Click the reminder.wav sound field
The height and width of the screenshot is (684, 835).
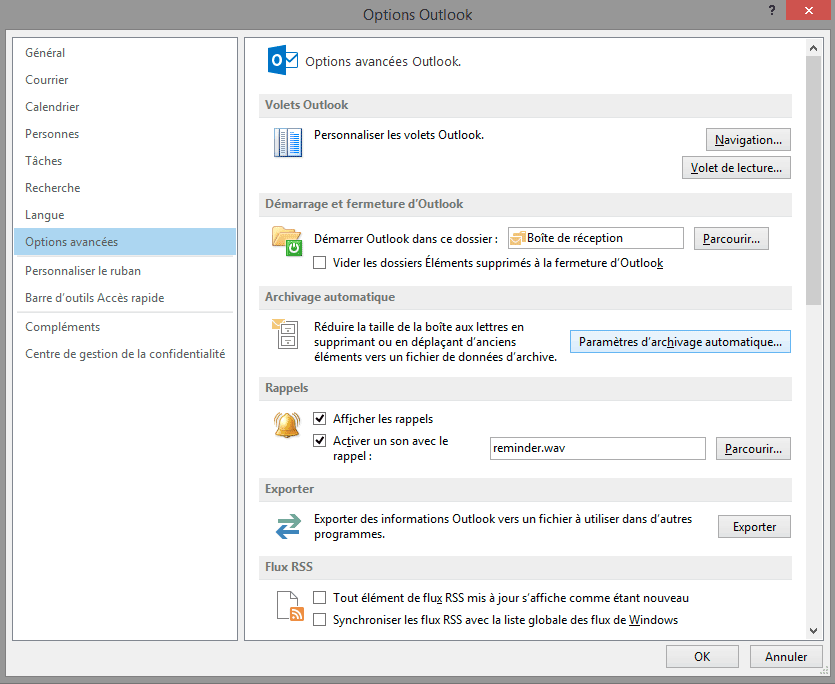coord(597,449)
